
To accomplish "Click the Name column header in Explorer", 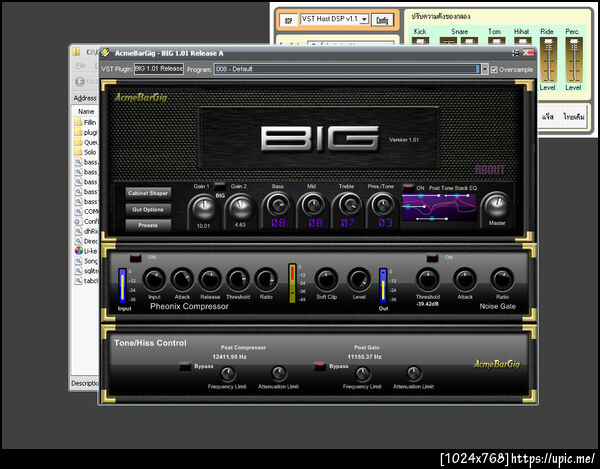I will coord(86,111).
